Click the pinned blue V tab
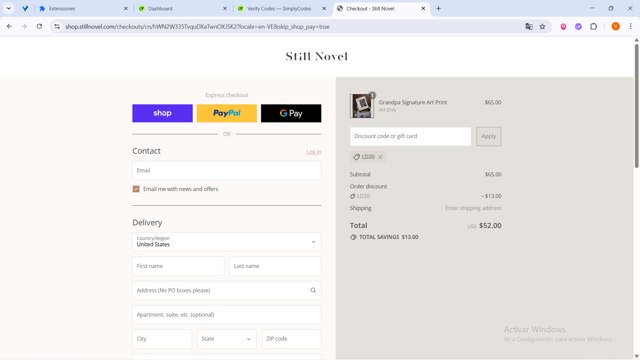640x360 pixels. coord(25,8)
